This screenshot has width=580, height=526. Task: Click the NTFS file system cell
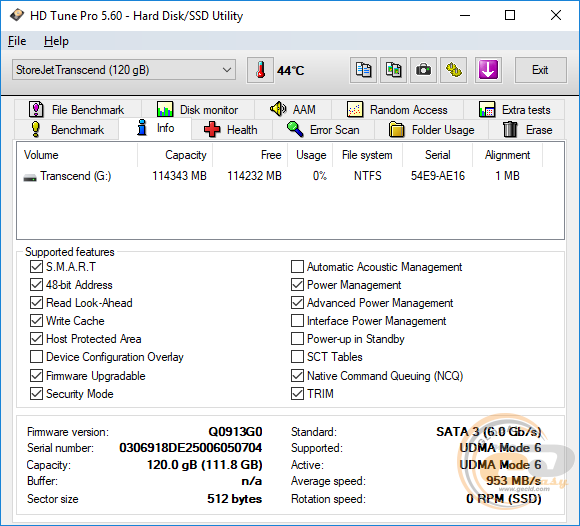pyautogui.click(x=367, y=176)
